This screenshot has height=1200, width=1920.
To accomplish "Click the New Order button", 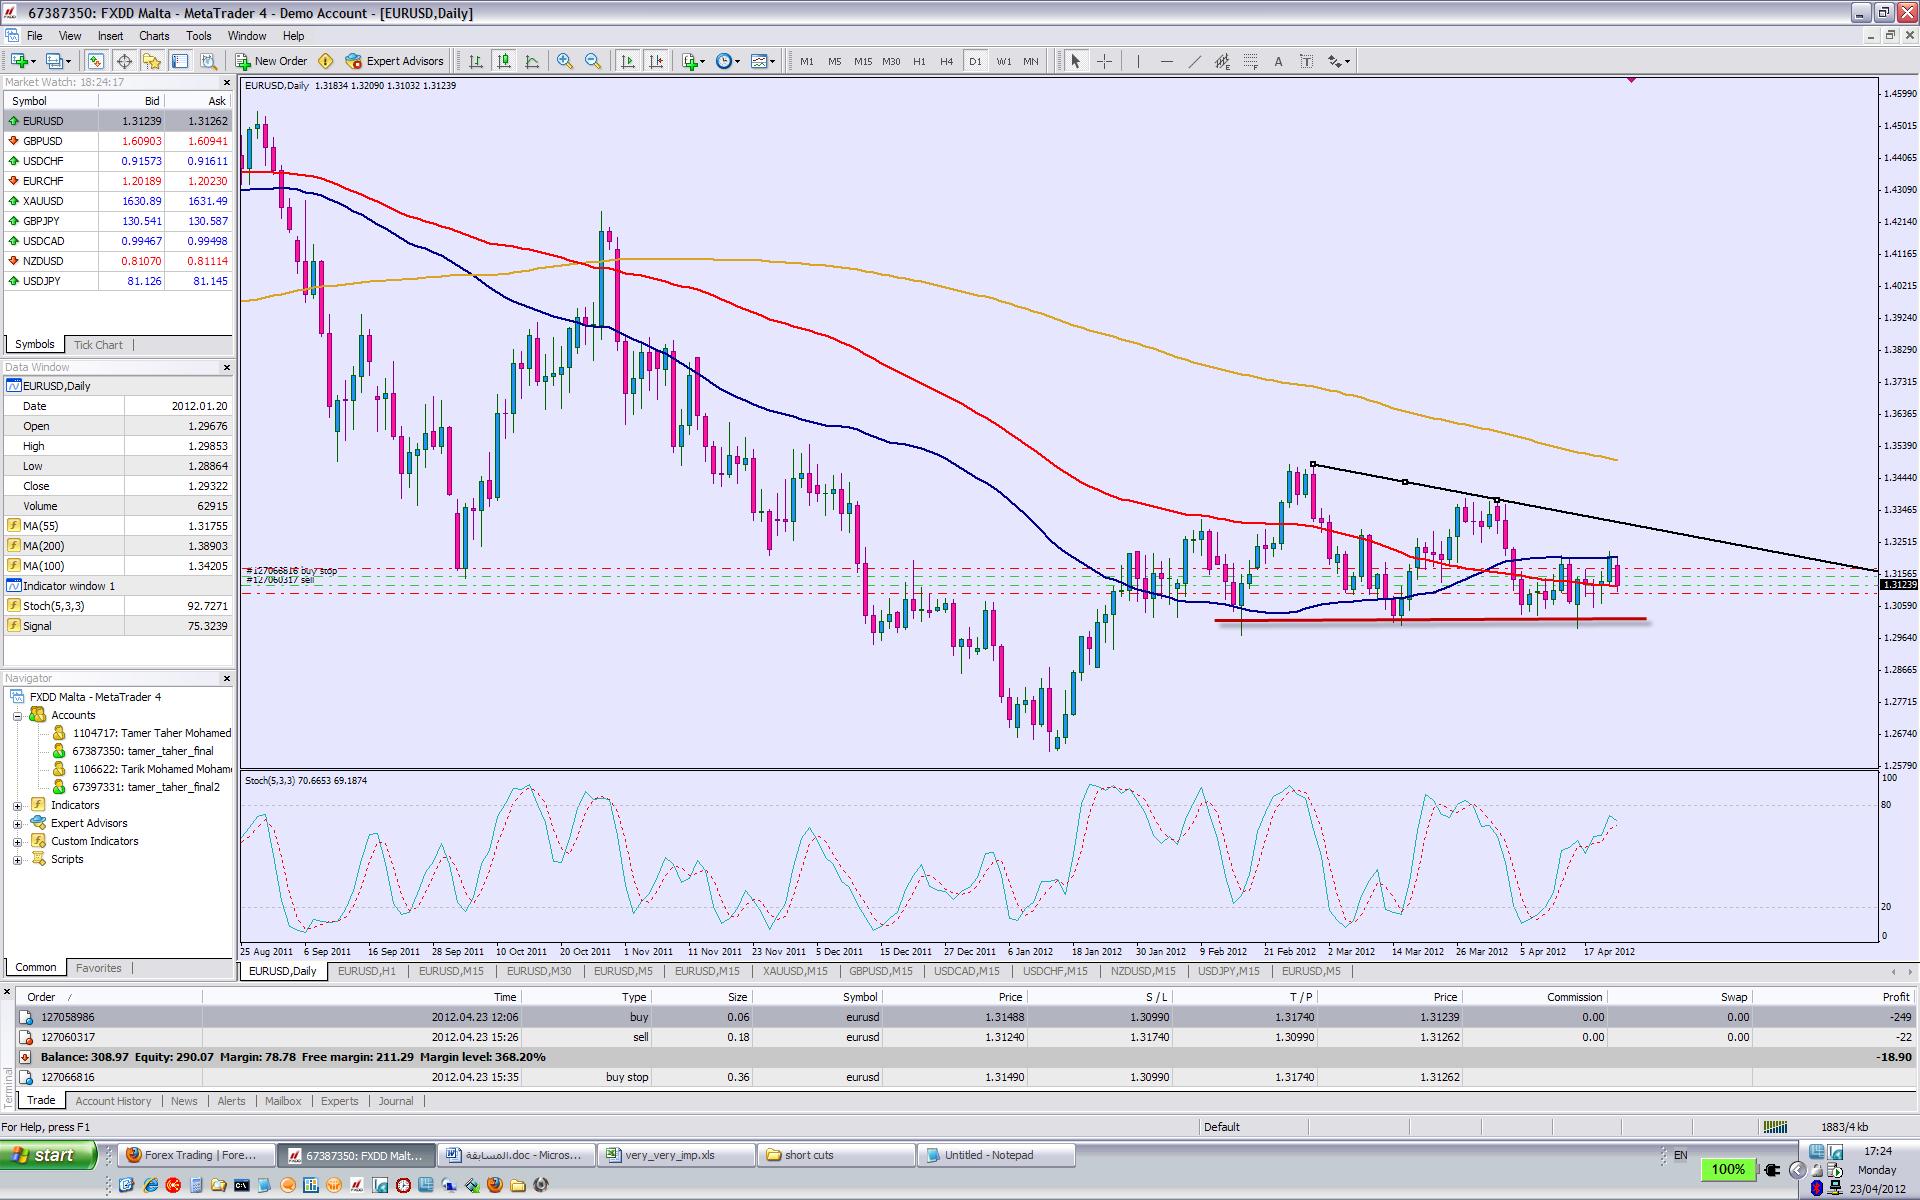I will (271, 61).
